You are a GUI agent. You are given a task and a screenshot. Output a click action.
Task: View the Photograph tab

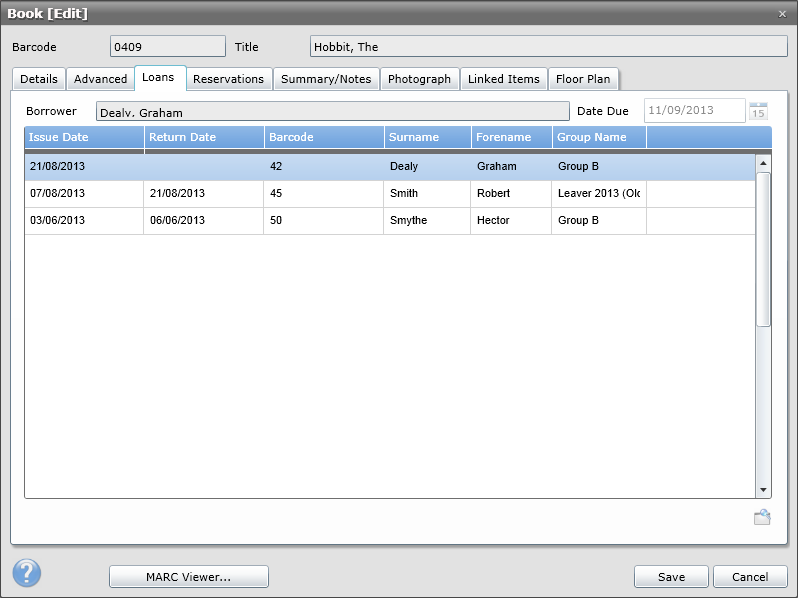click(419, 79)
